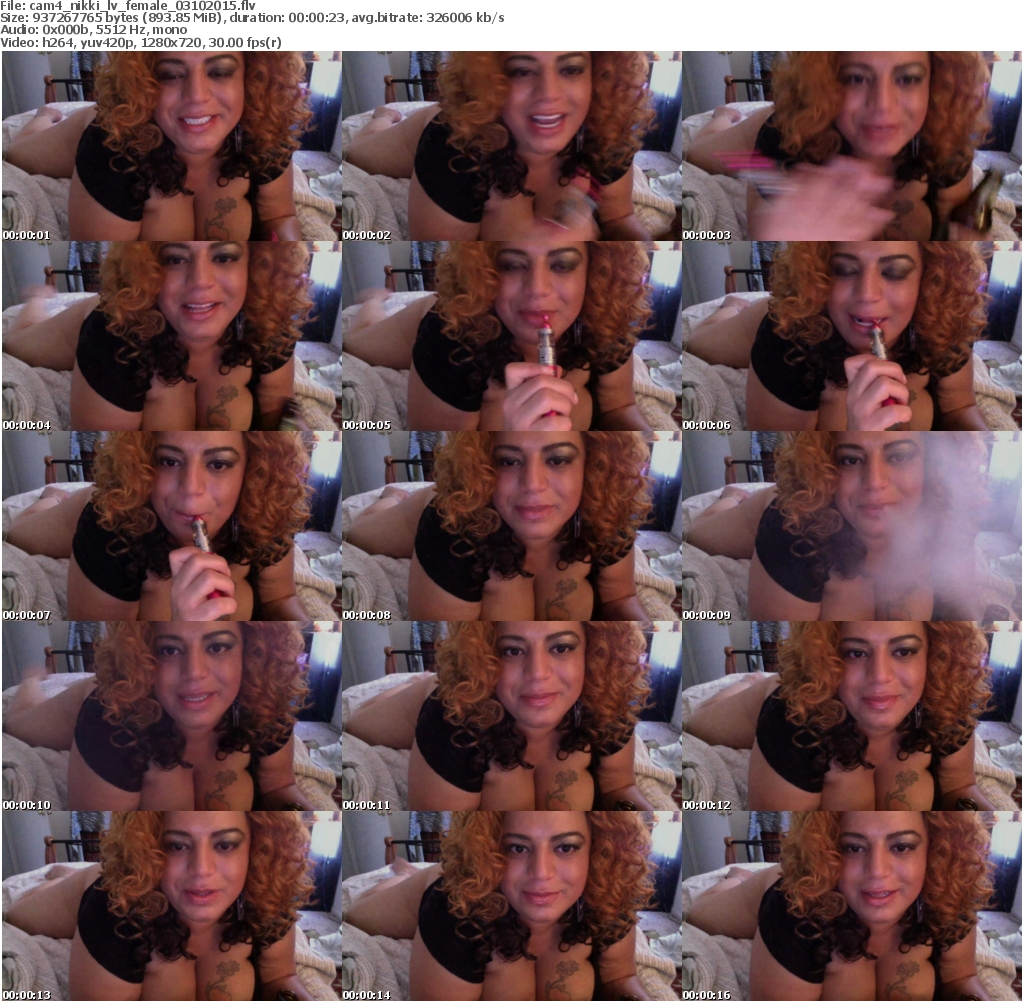Click the frame marked 00:00:12
Image resolution: width=1024 pixels, height=1001 pixels.
coord(852,716)
